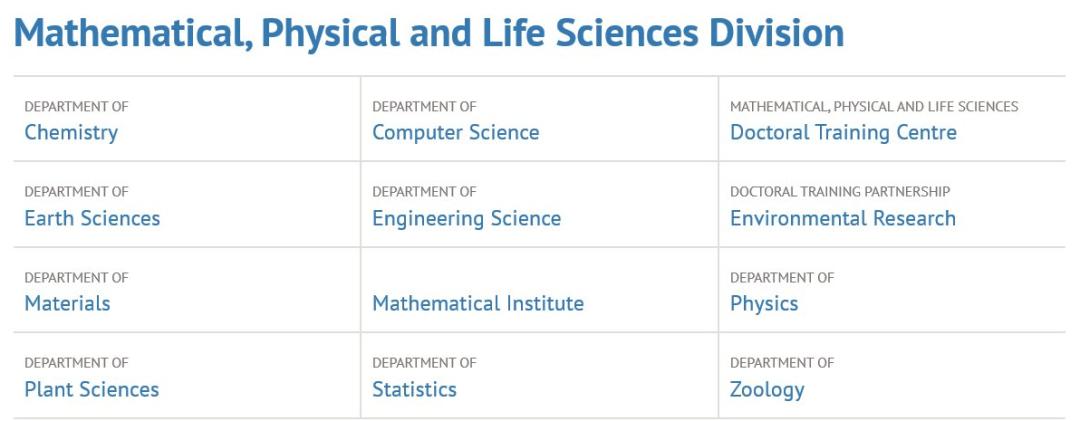1080x421 pixels.
Task: Click the Mathematical, Physical and Life Sciences Division heading
Action: pos(429,33)
